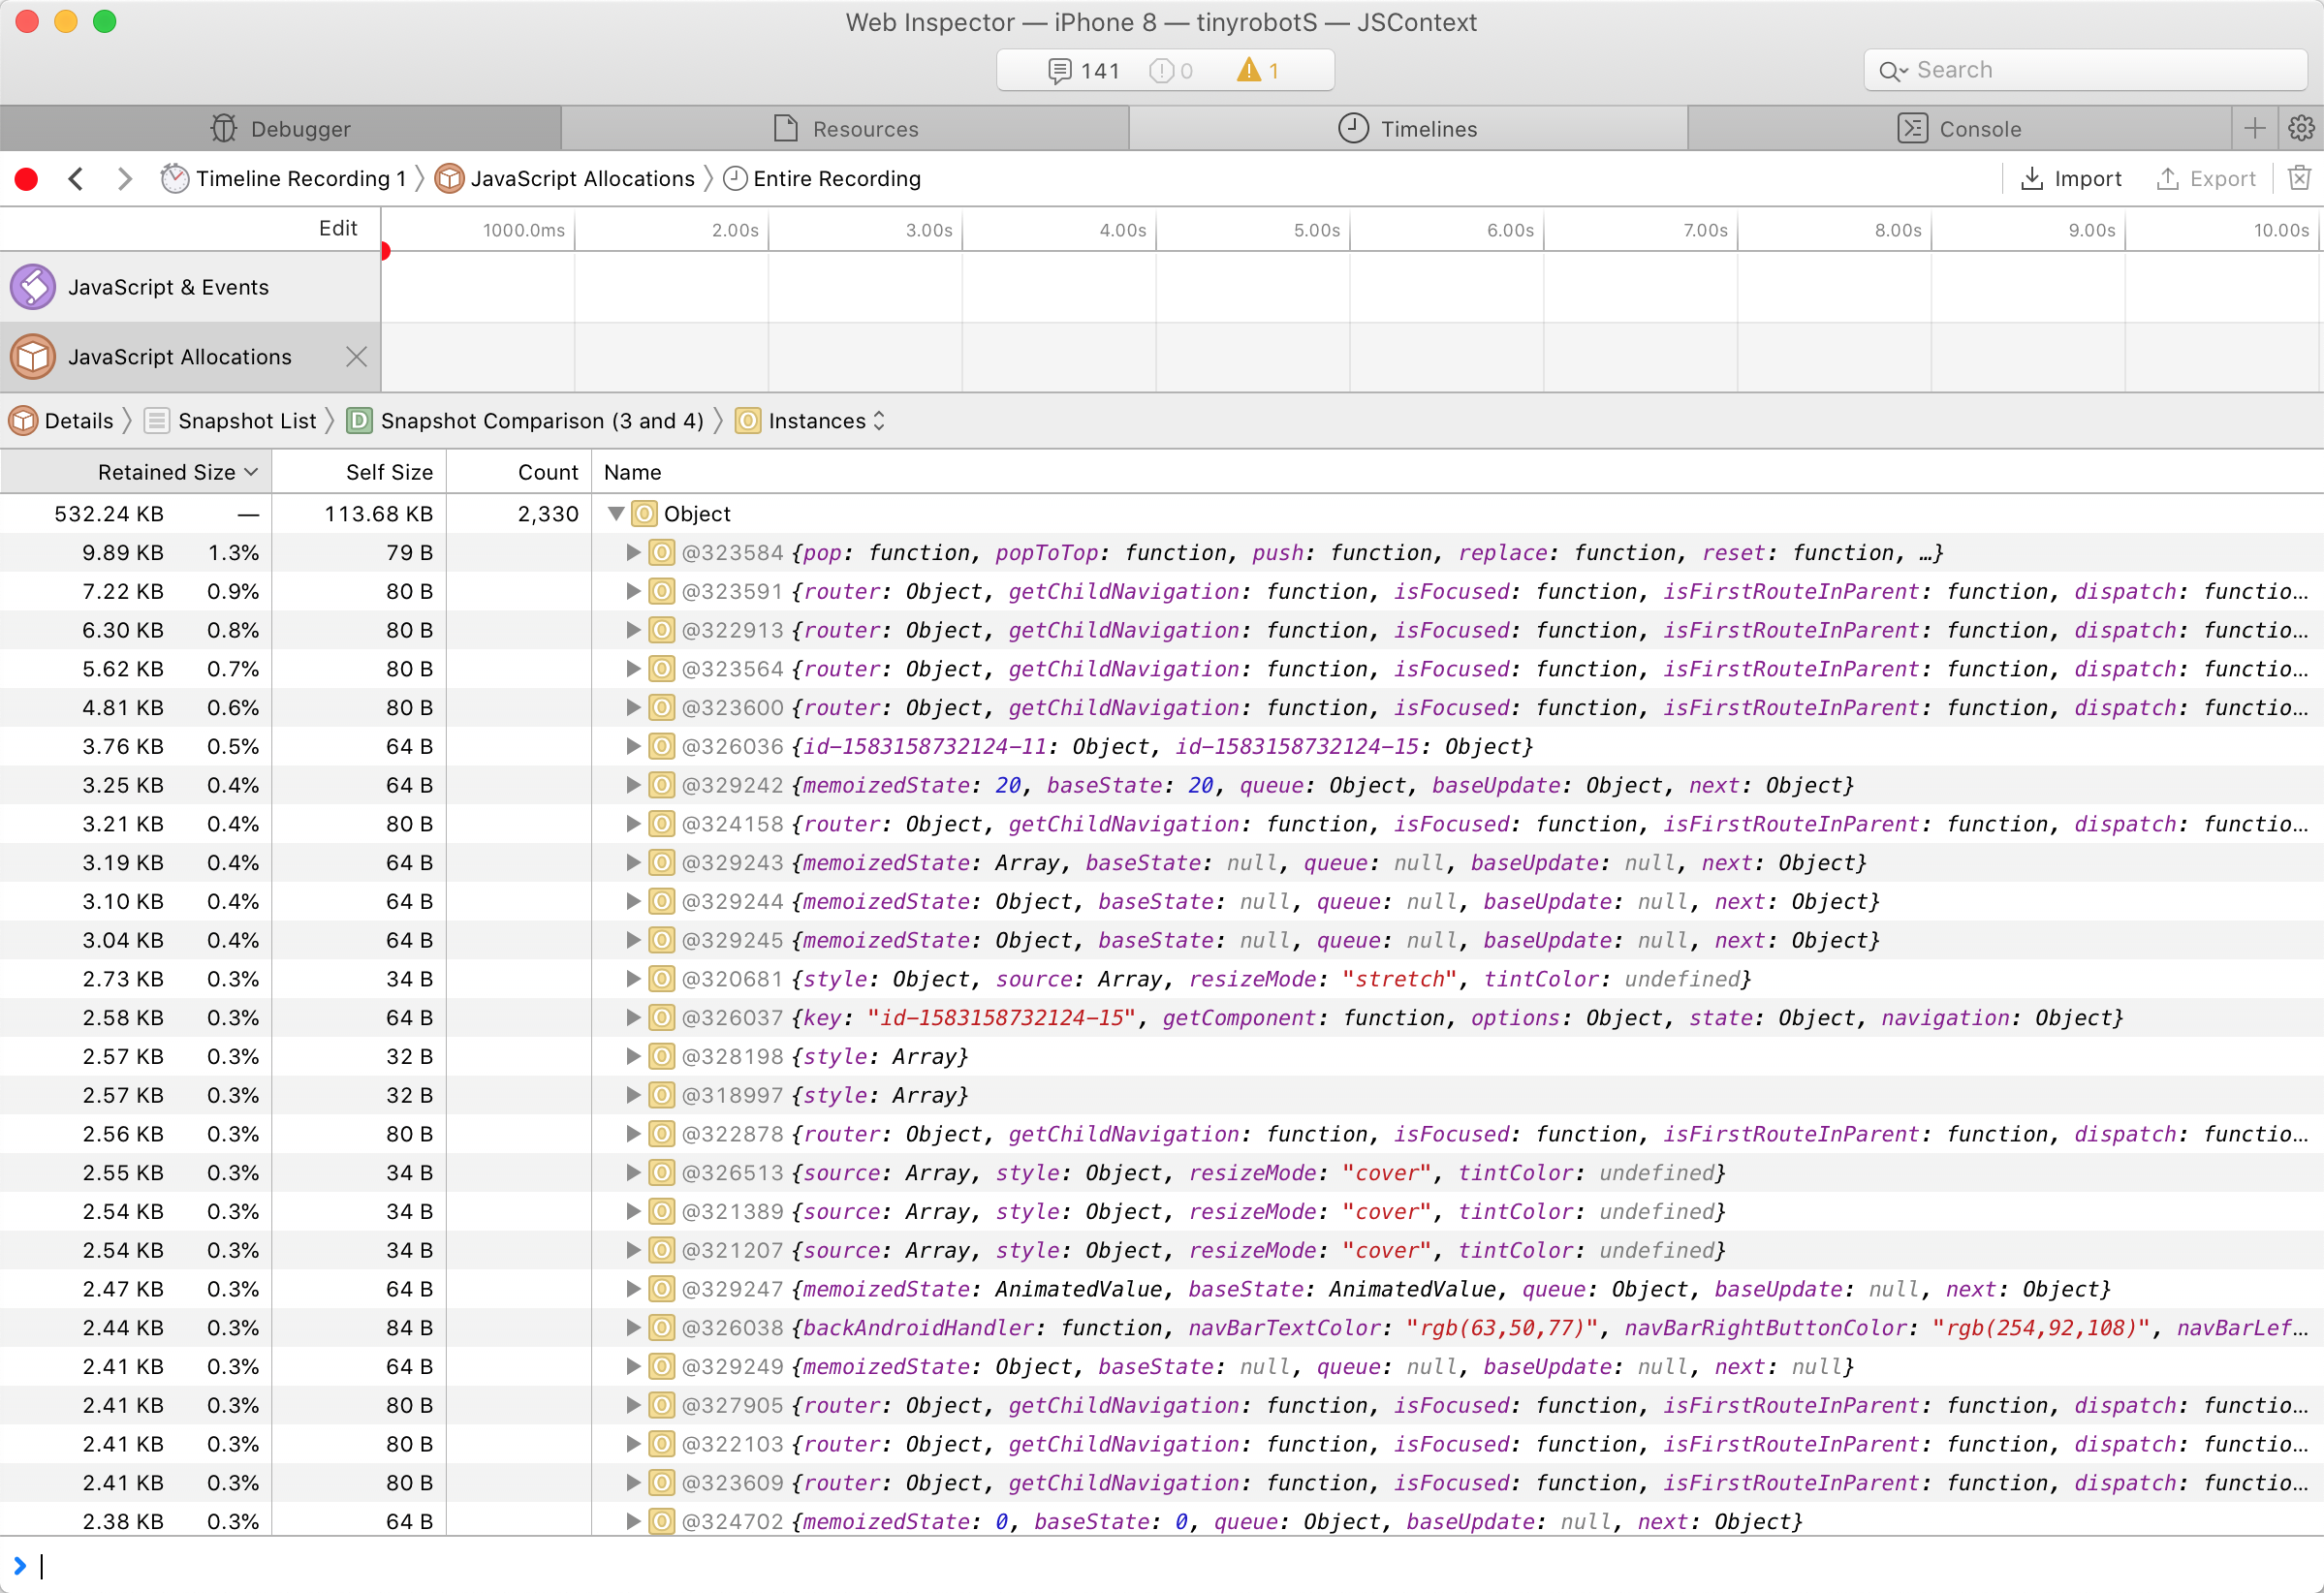Sort by Self Size column header

[359, 472]
